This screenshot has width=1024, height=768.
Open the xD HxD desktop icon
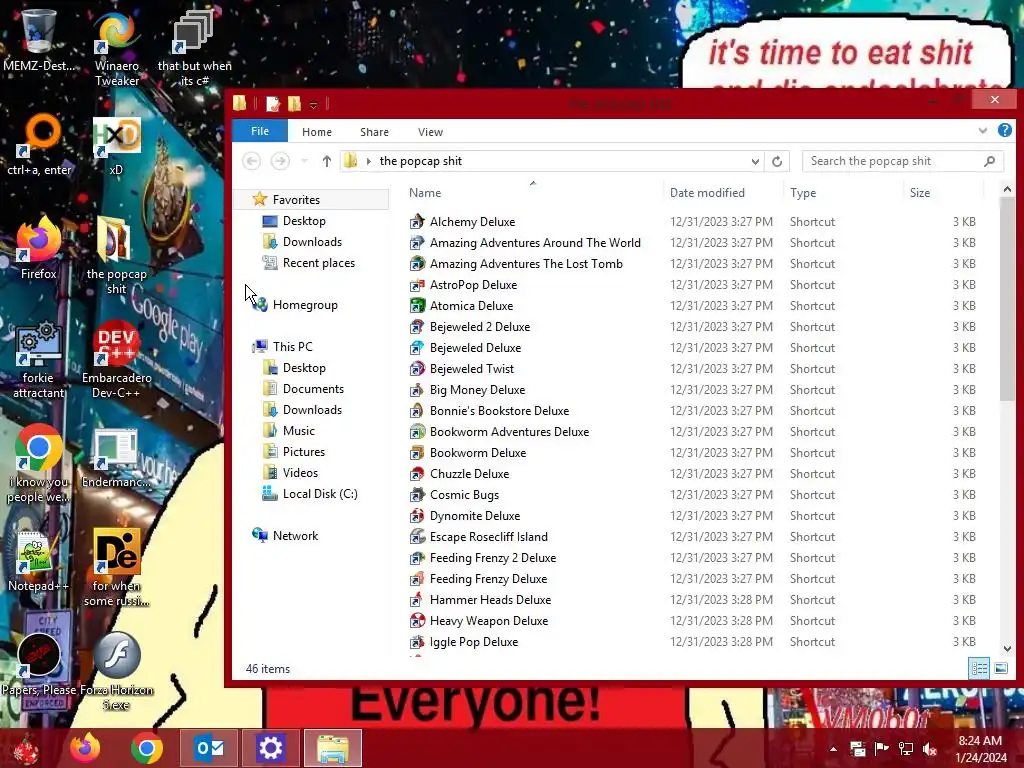[x=116, y=145]
